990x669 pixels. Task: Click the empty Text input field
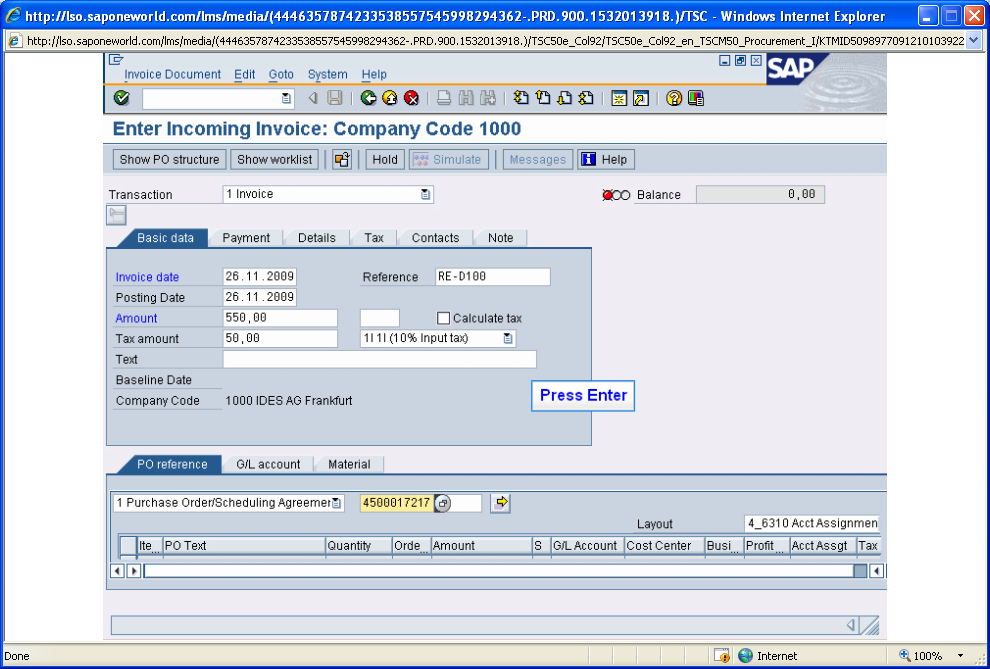[x=379, y=359]
